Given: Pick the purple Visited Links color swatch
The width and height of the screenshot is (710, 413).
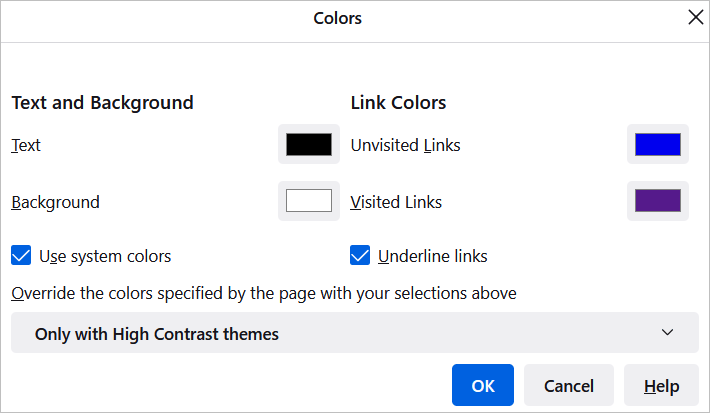Looking at the screenshot, I should click(657, 201).
